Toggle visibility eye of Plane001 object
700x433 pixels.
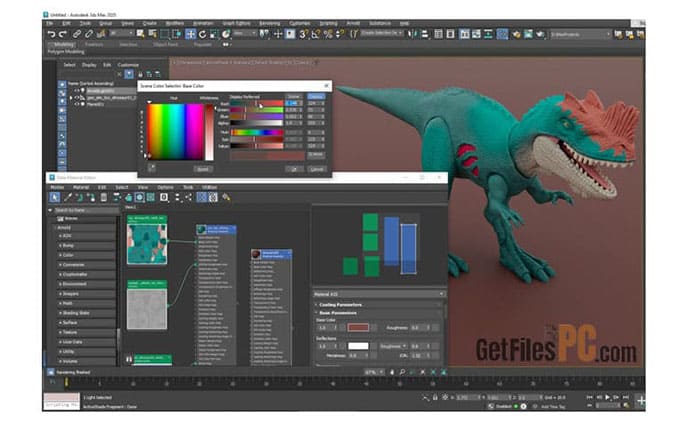[x=77, y=104]
